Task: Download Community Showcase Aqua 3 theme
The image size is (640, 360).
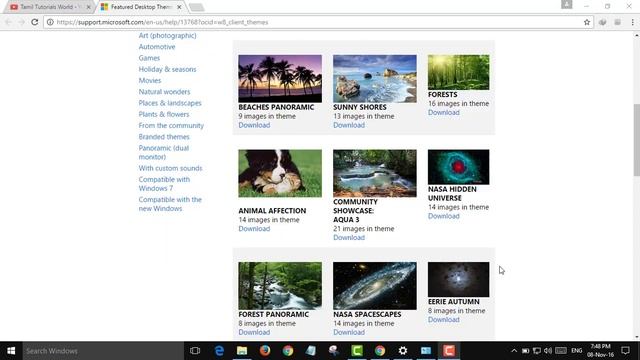Action: pos(349,238)
